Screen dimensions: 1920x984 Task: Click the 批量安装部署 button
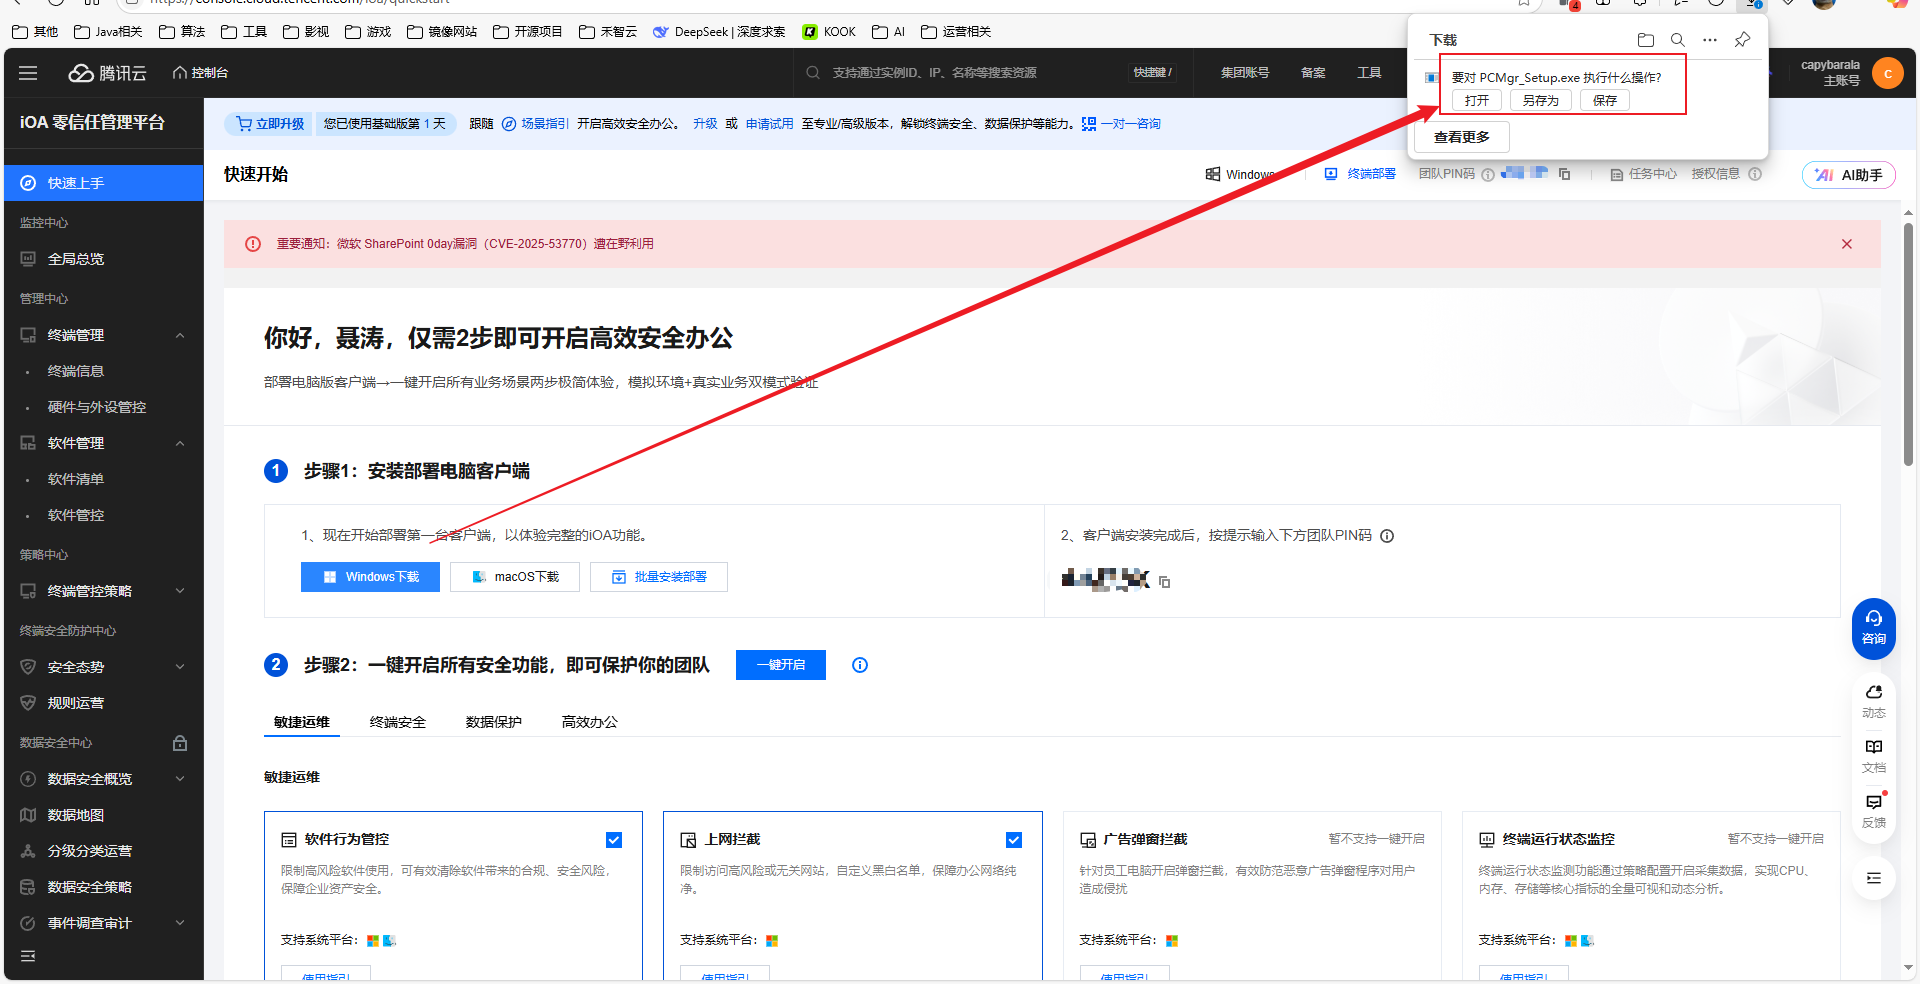tap(659, 577)
